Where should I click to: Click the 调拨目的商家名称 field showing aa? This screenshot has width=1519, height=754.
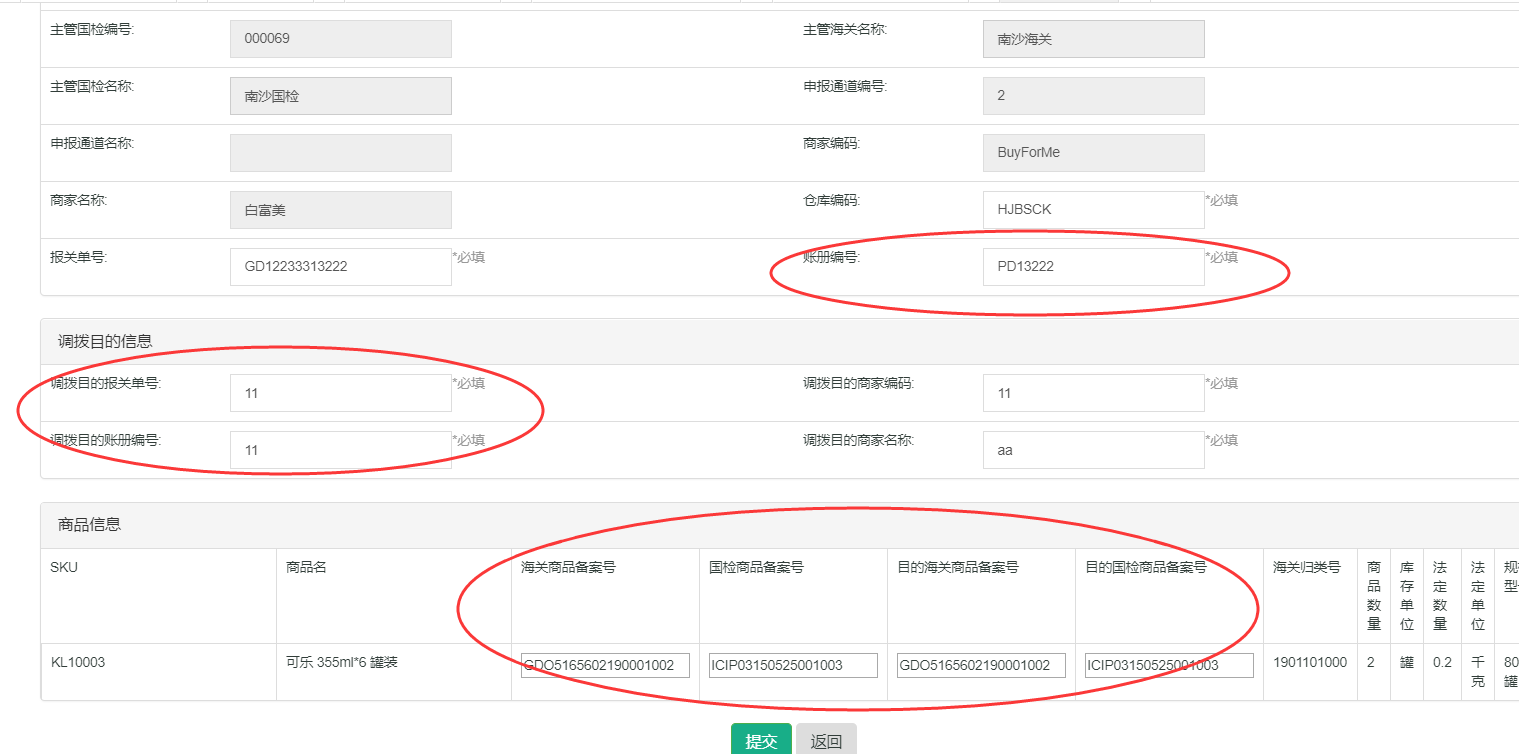point(1092,449)
